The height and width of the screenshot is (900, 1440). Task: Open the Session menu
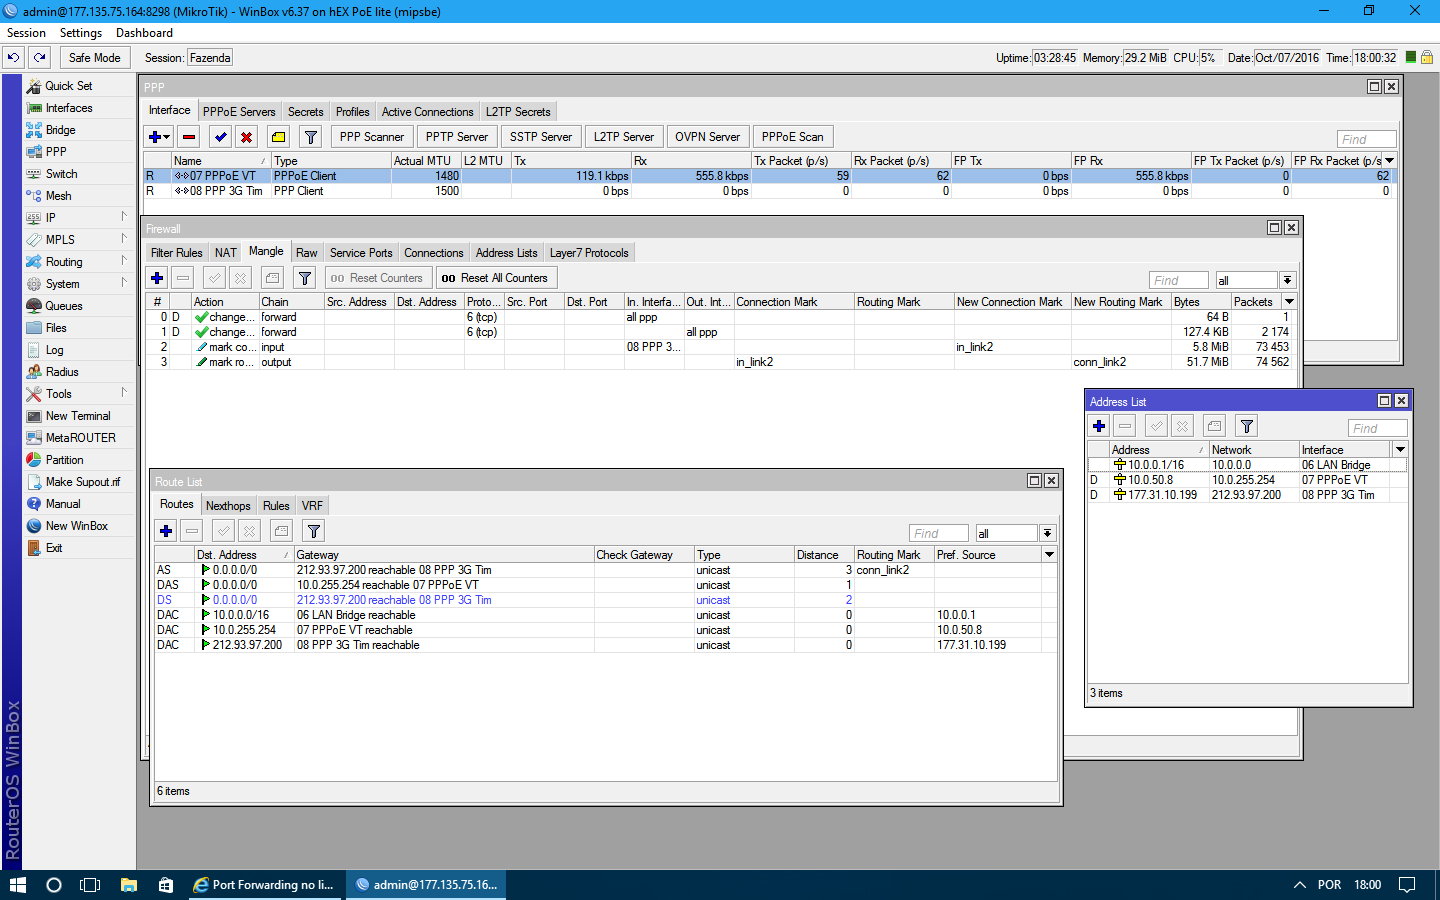tap(27, 33)
